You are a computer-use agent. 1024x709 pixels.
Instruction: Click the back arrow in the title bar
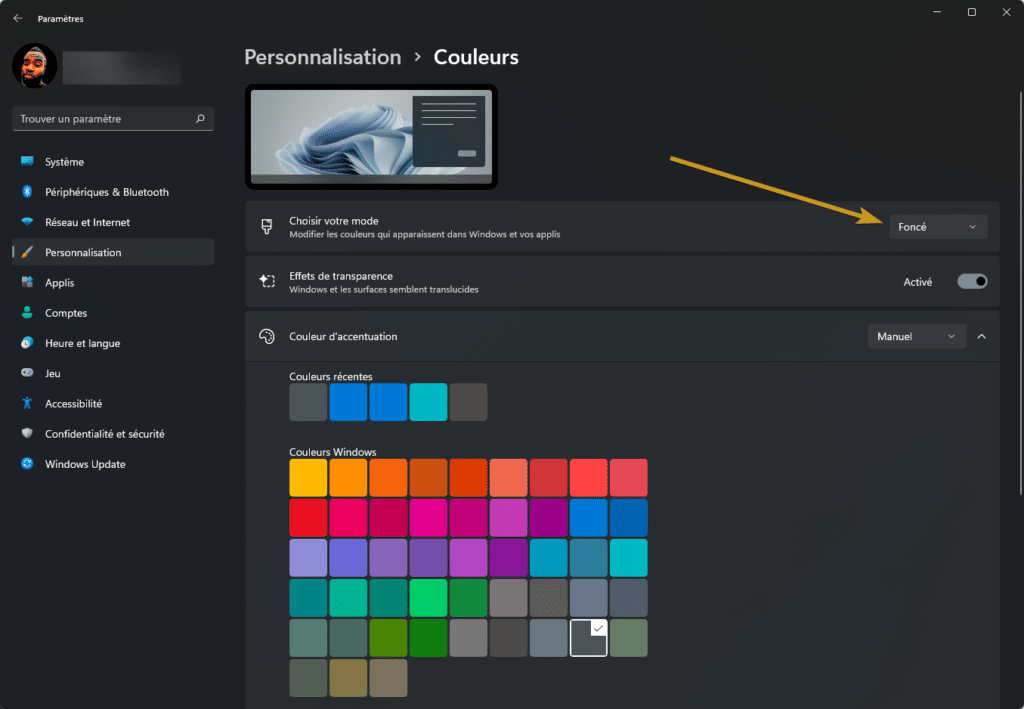click(x=18, y=18)
